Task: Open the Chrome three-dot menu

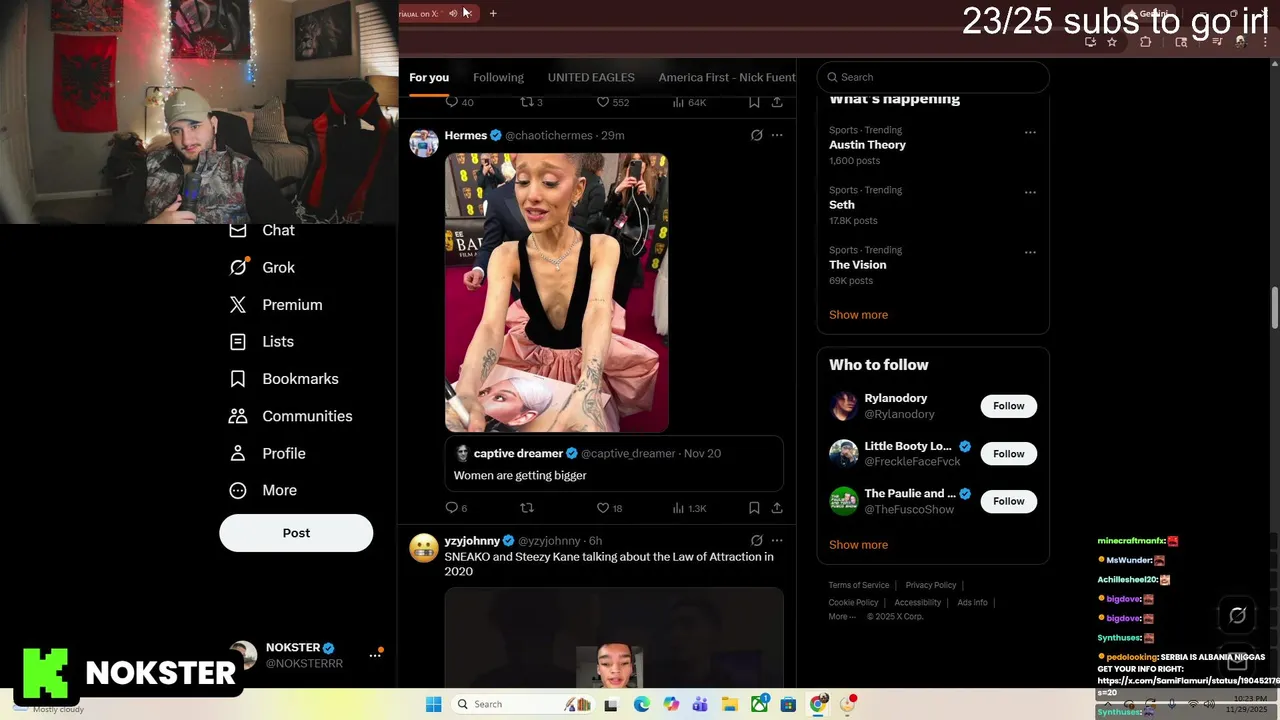Action: coord(1266,42)
